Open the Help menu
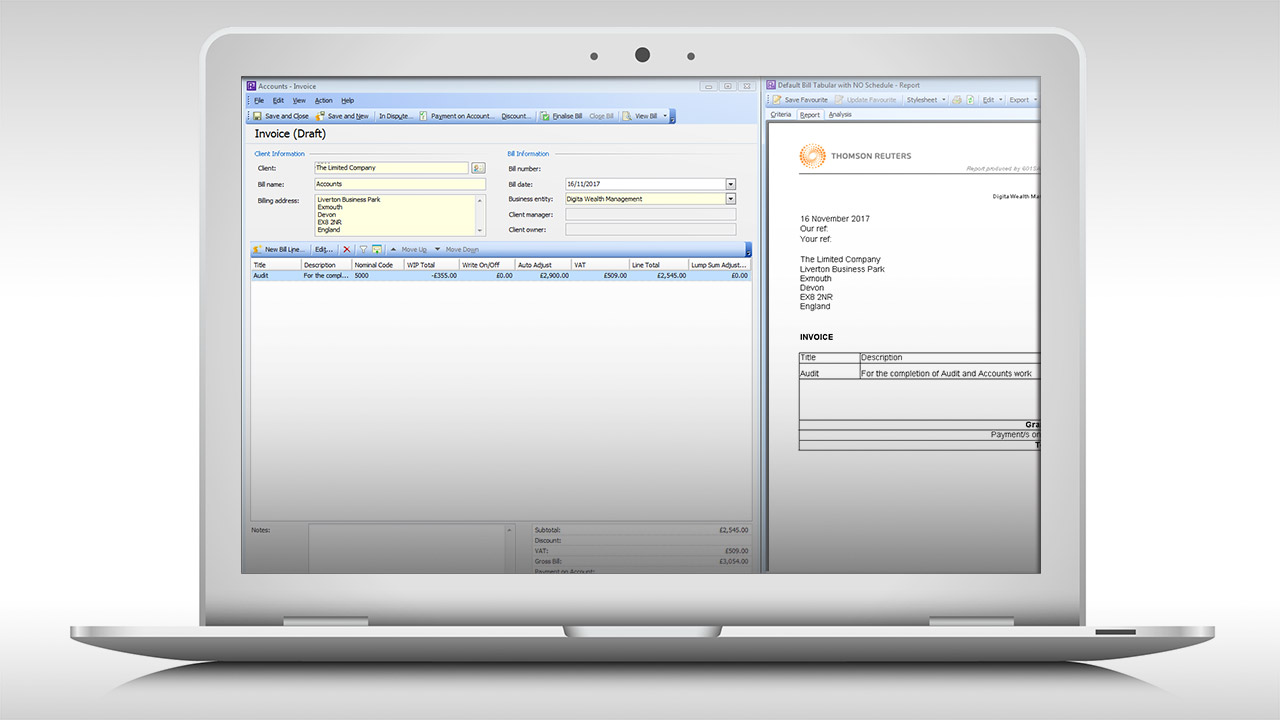This screenshot has width=1280, height=720. [x=348, y=101]
